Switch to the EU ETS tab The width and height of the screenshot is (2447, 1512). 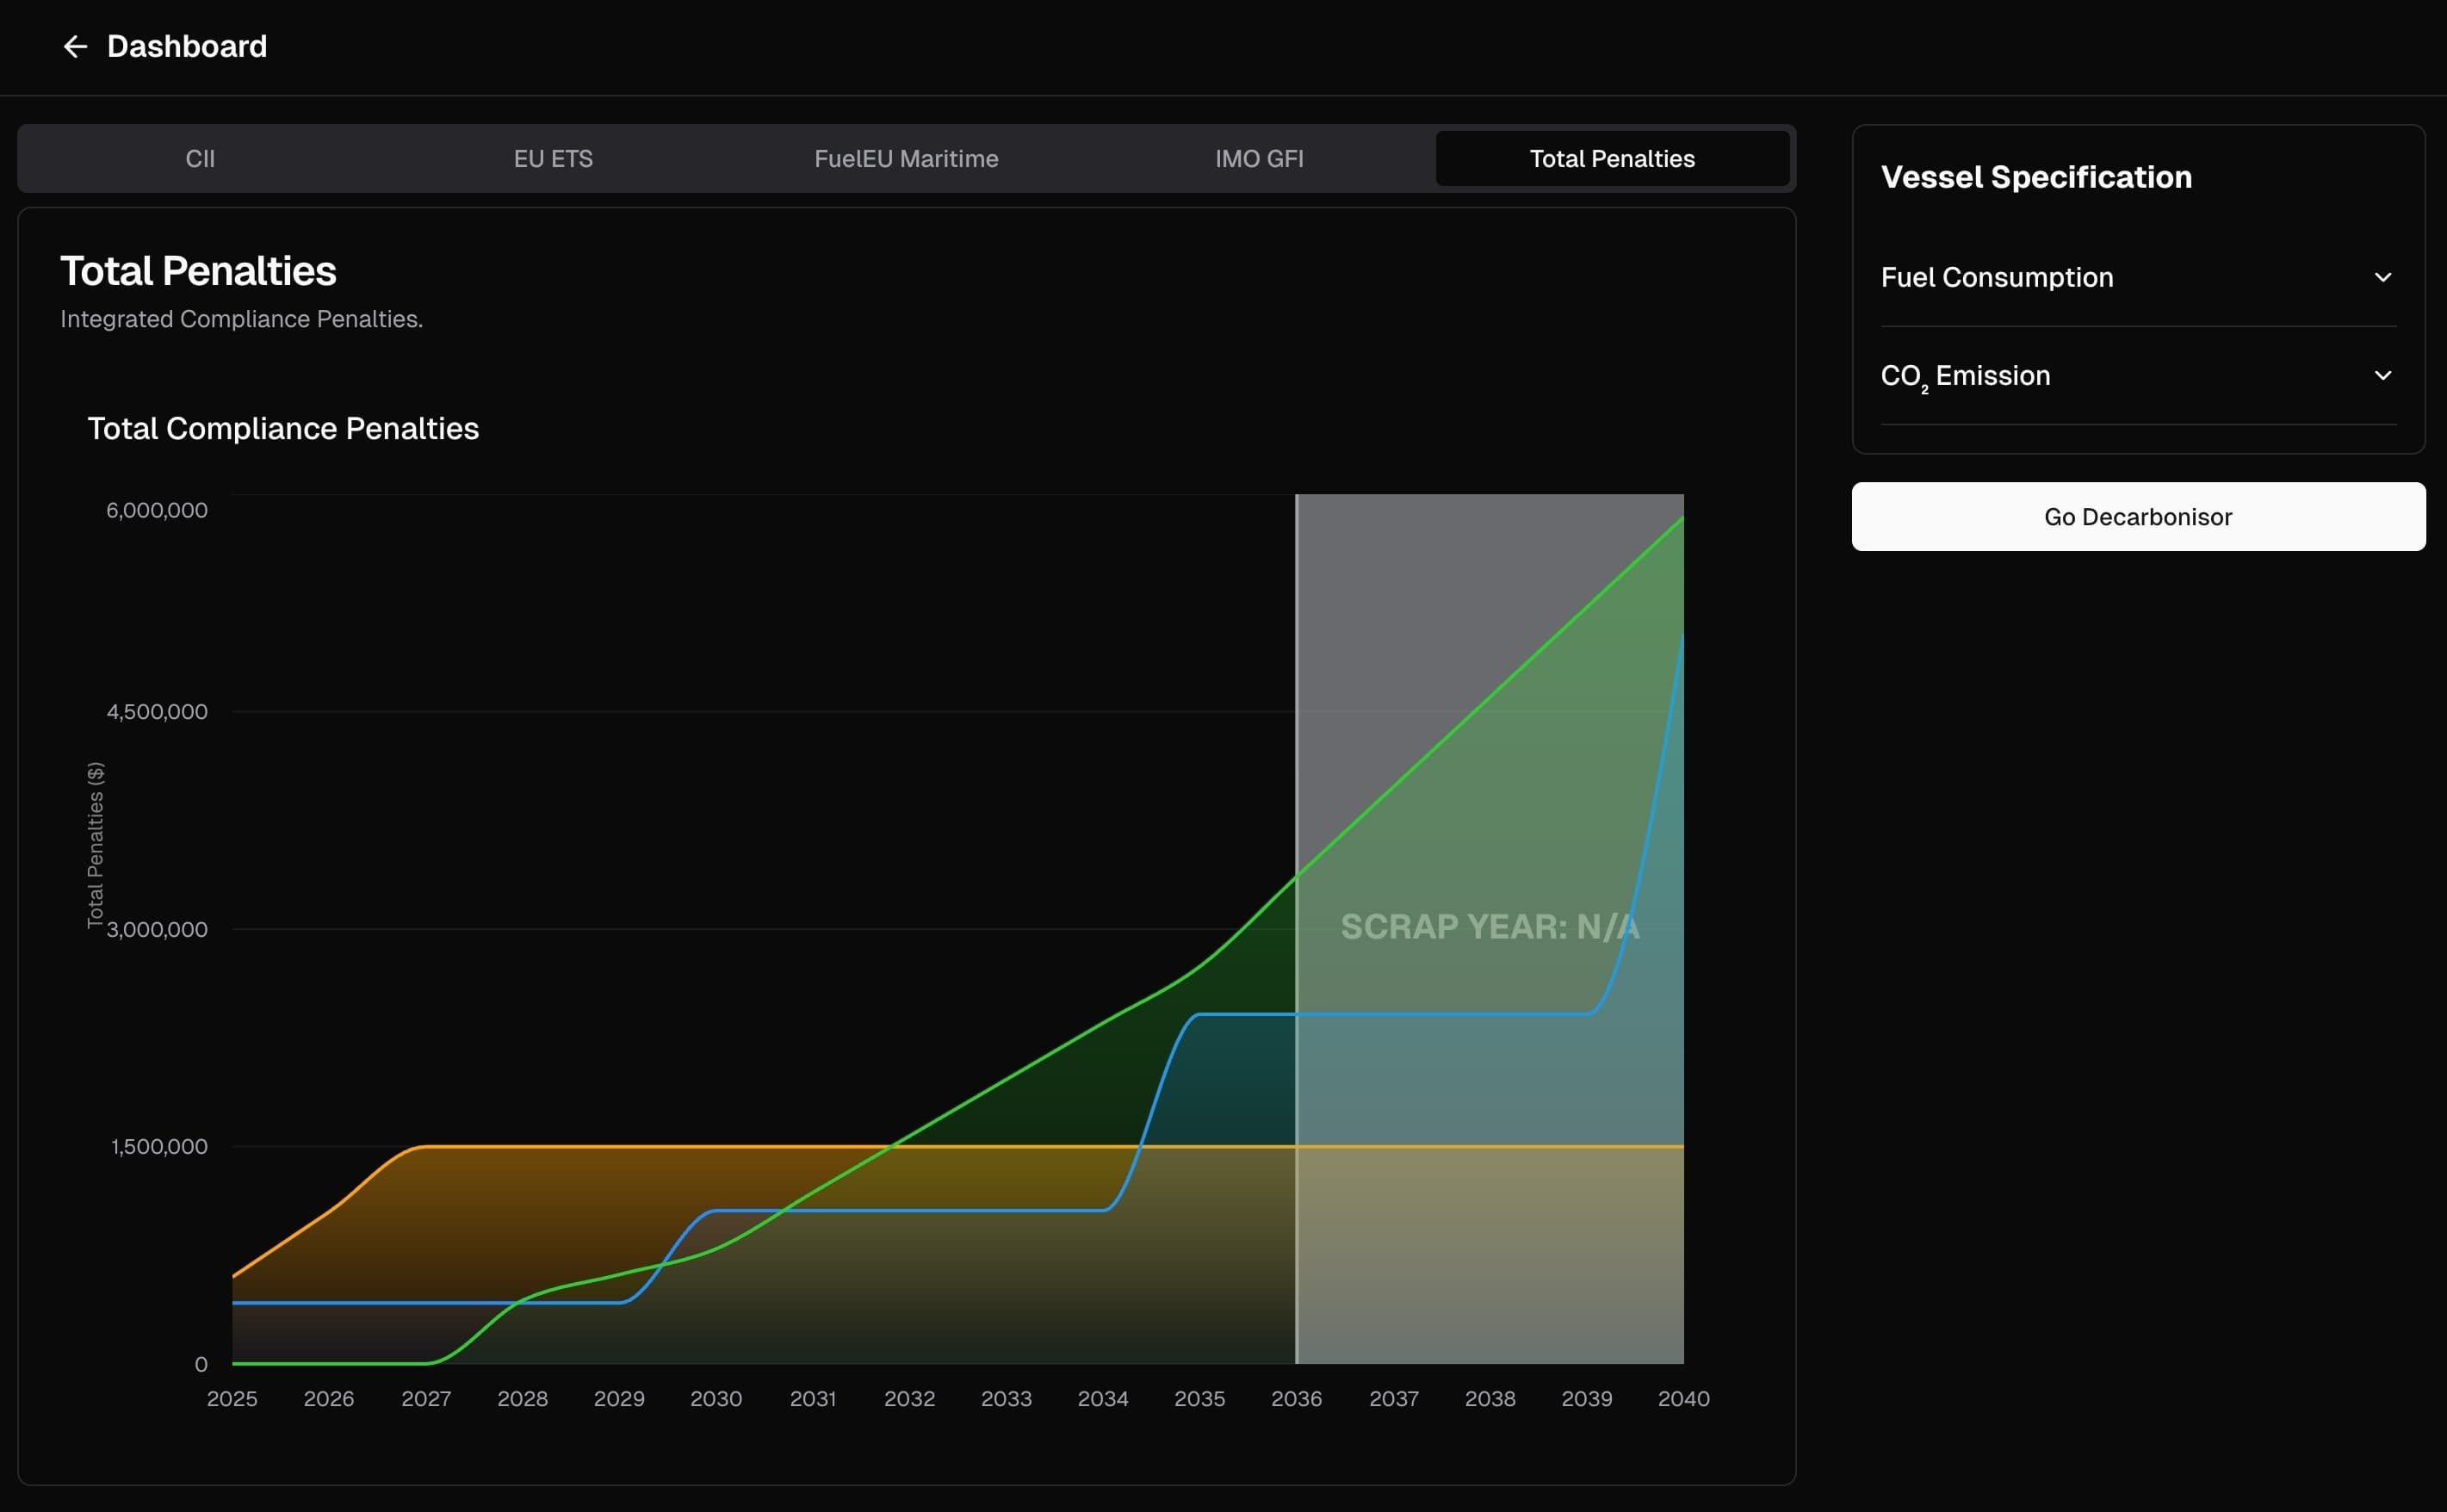pos(553,159)
